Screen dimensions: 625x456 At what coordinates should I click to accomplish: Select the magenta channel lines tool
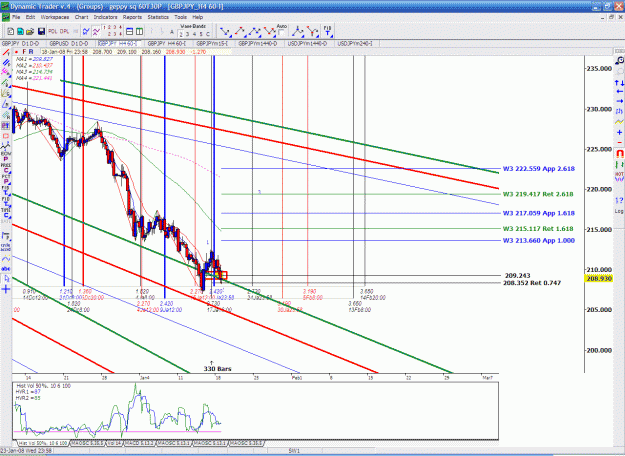(6, 72)
